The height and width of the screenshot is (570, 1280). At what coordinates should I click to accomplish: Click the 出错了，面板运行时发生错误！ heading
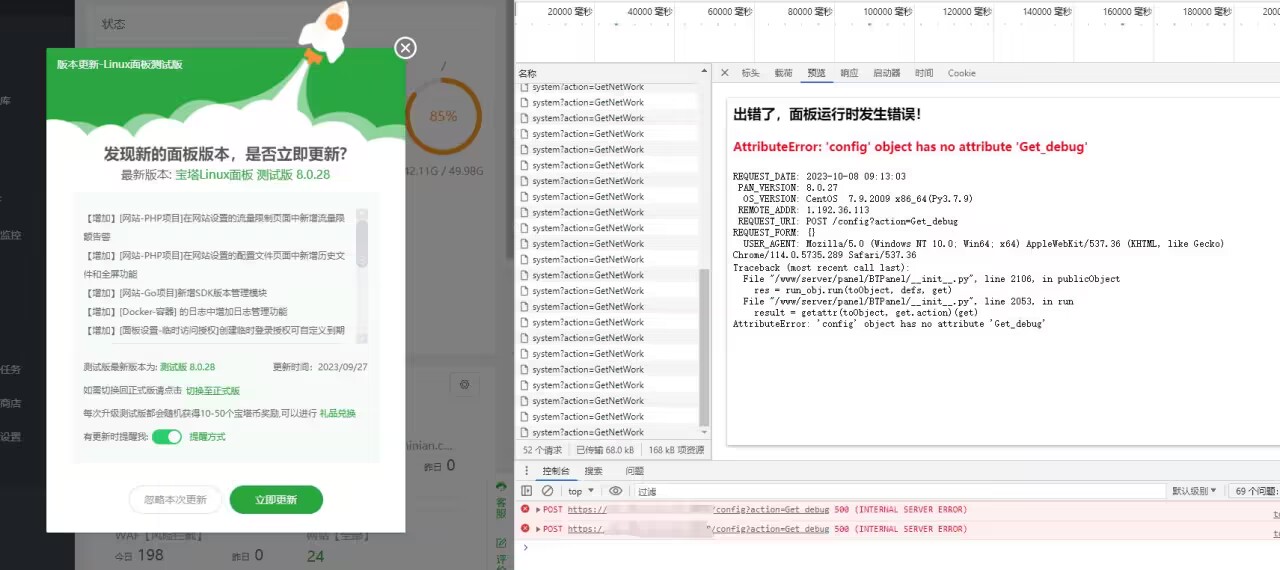click(827, 114)
